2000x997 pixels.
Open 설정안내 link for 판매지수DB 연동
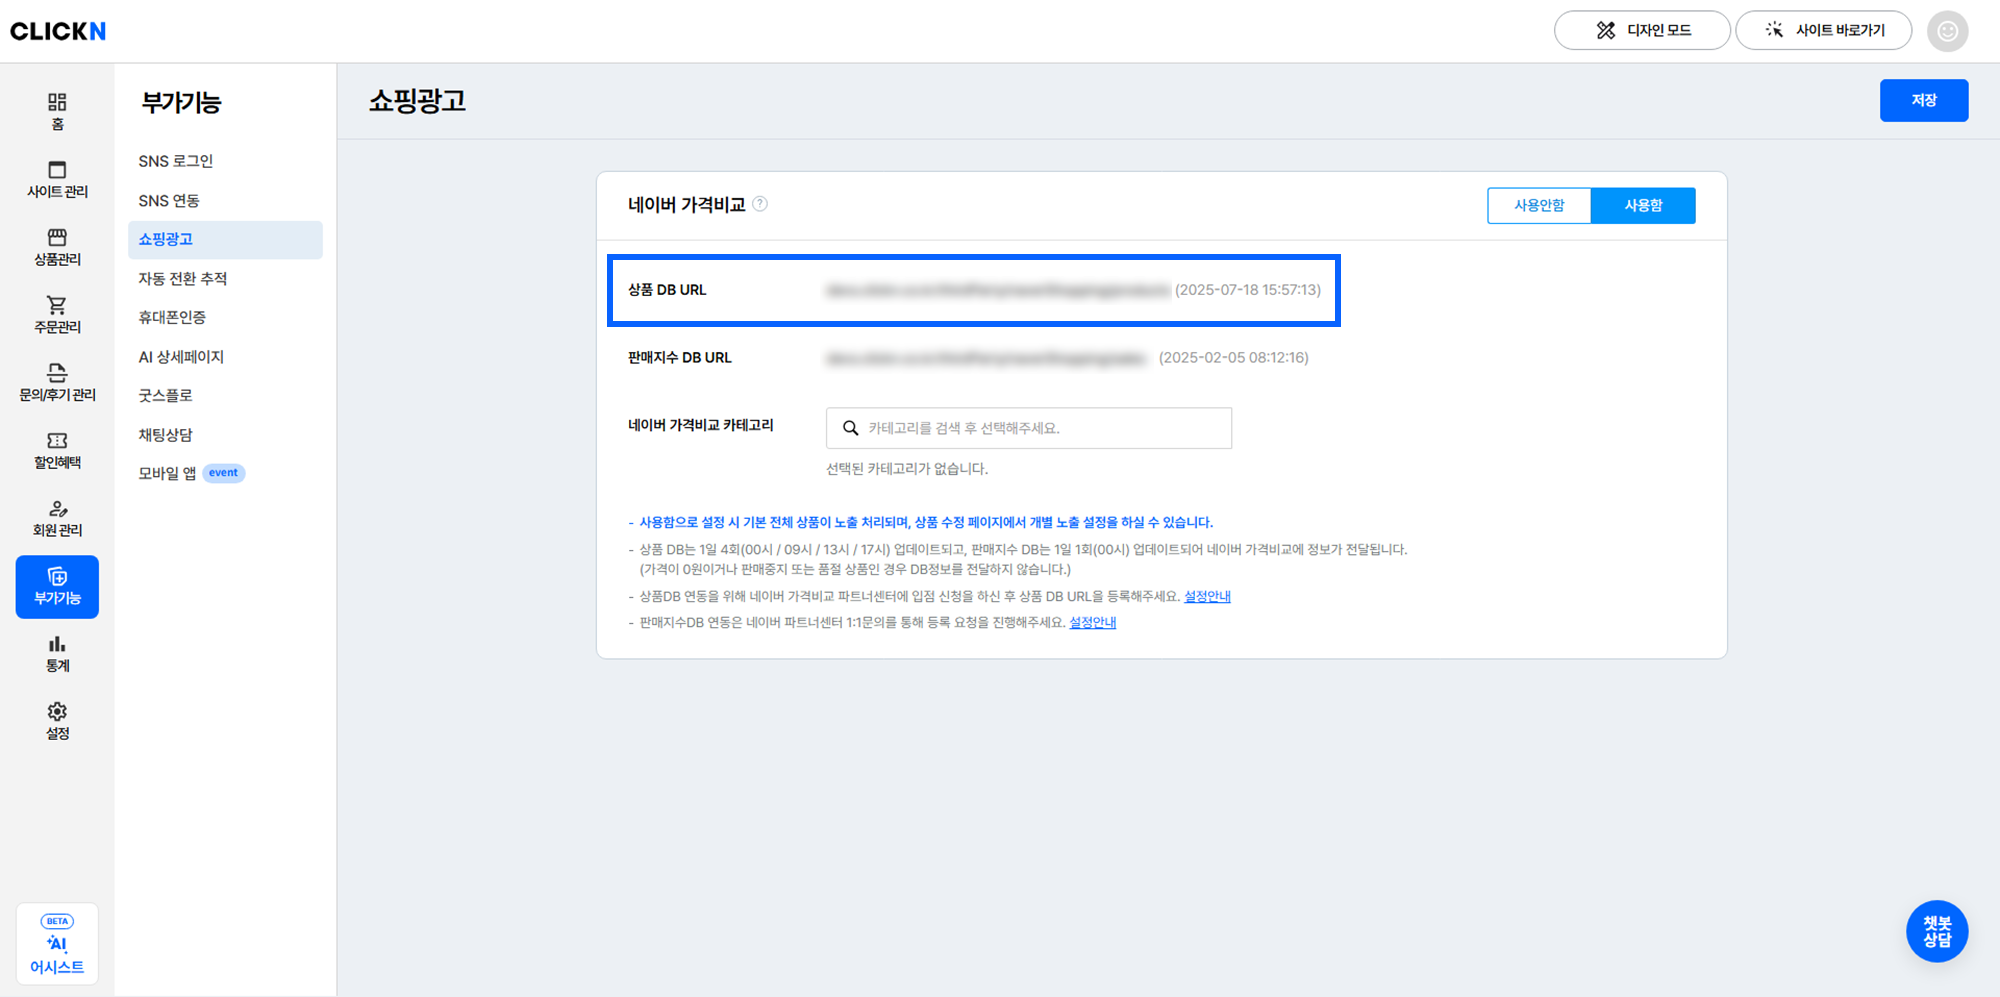click(x=1092, y=622)
